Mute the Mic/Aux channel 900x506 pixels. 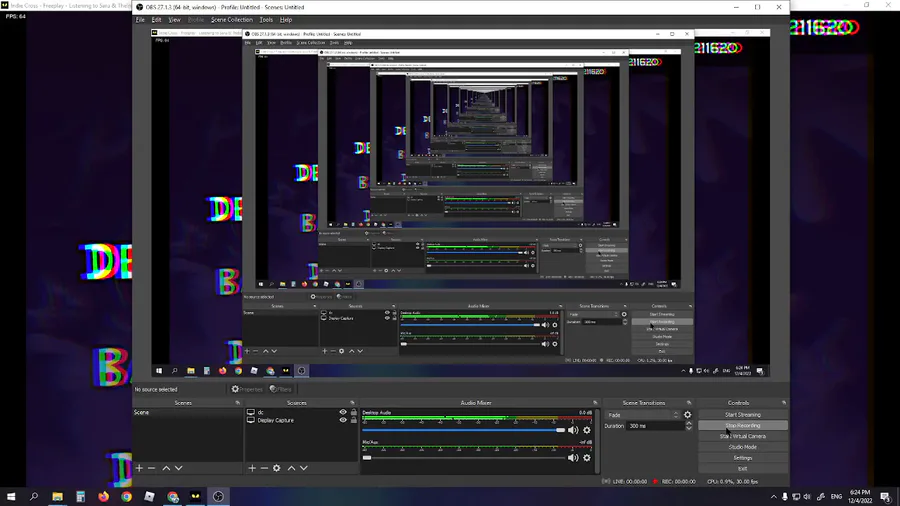(573, 458)
